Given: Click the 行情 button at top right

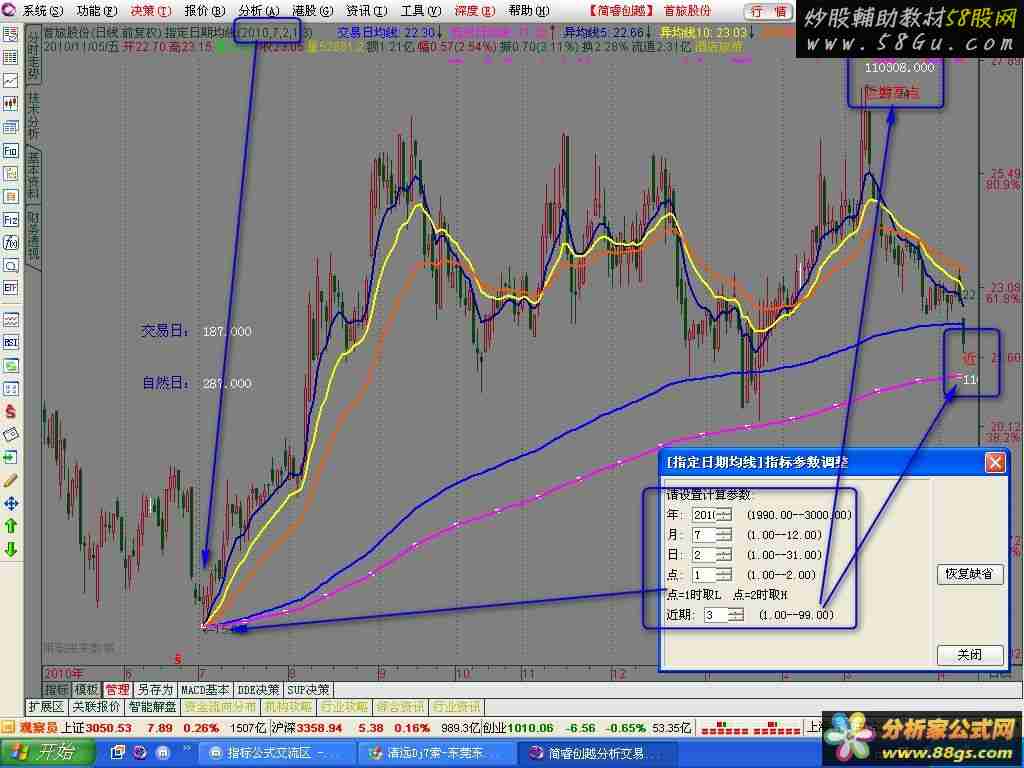Looking at the screenshot, I should [x=768, y=11].
